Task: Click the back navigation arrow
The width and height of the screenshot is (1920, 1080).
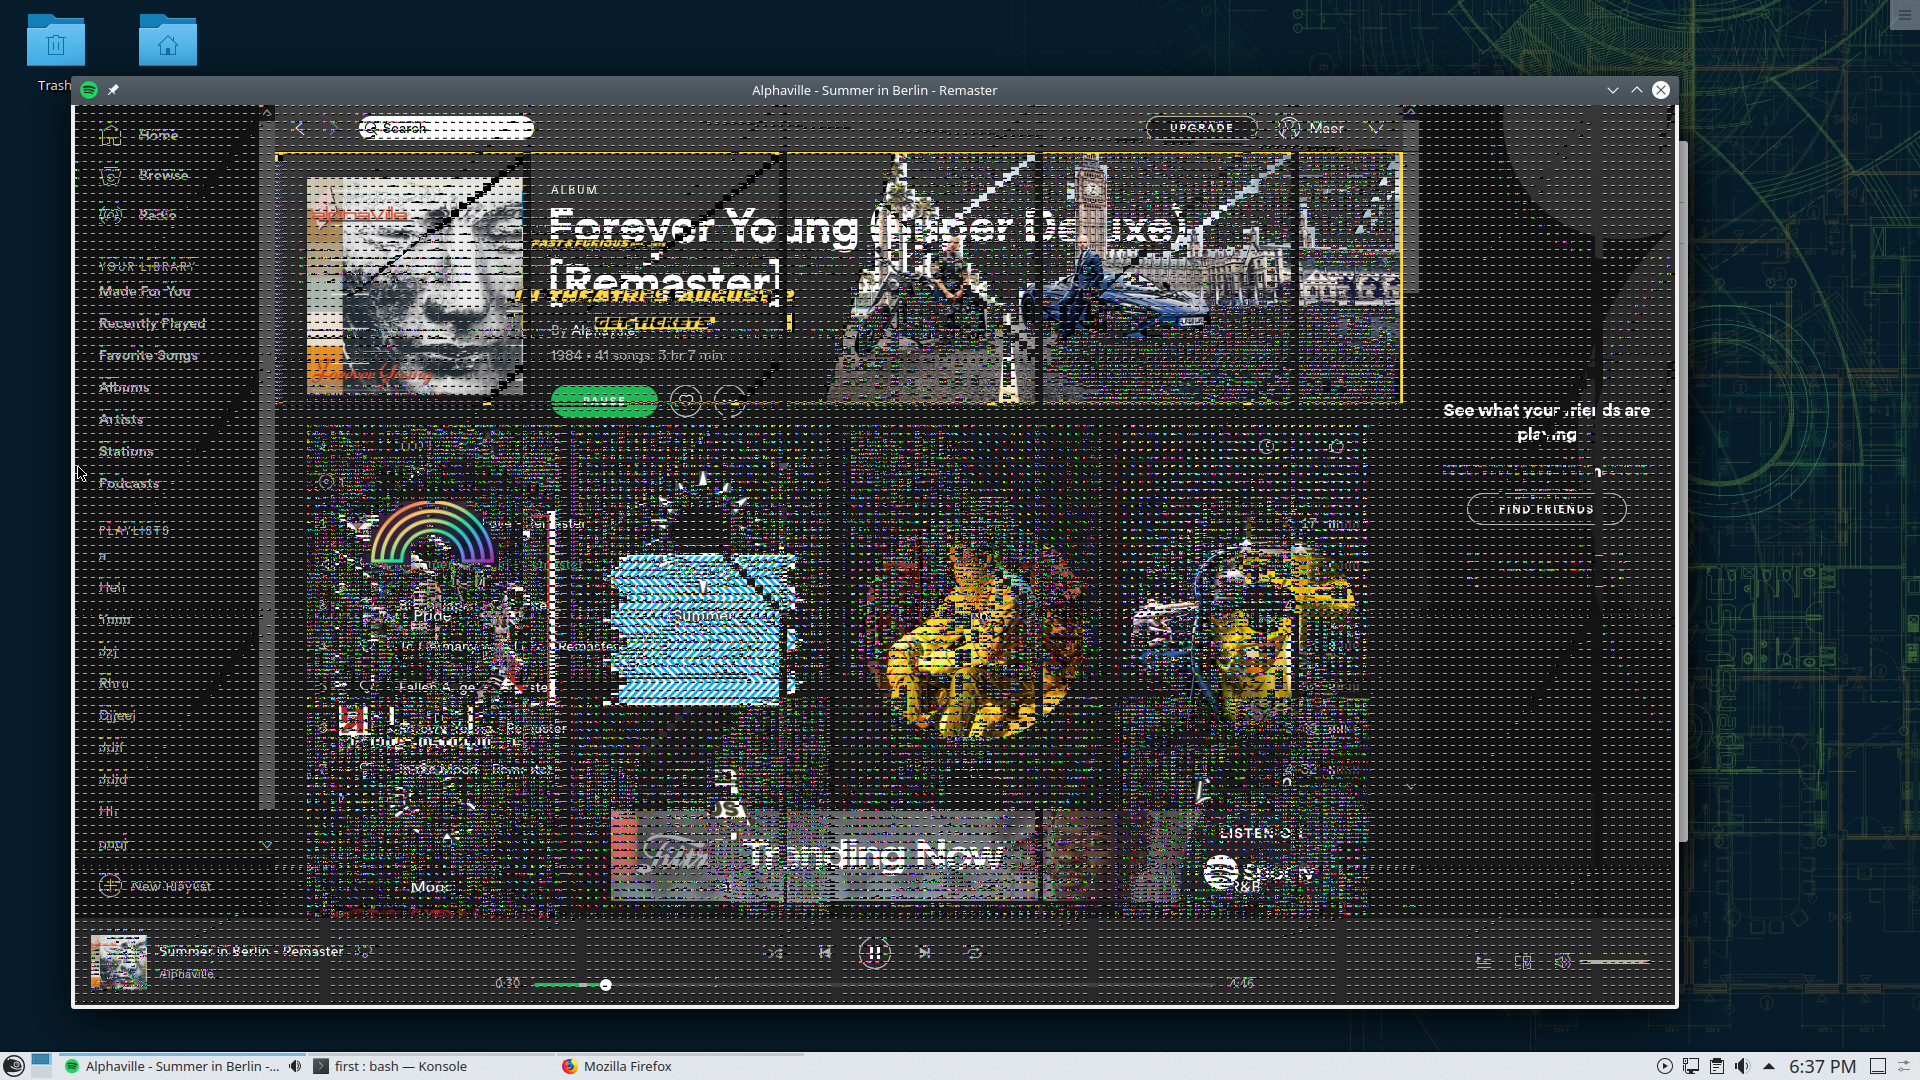Action: click(x=298, y=128)
